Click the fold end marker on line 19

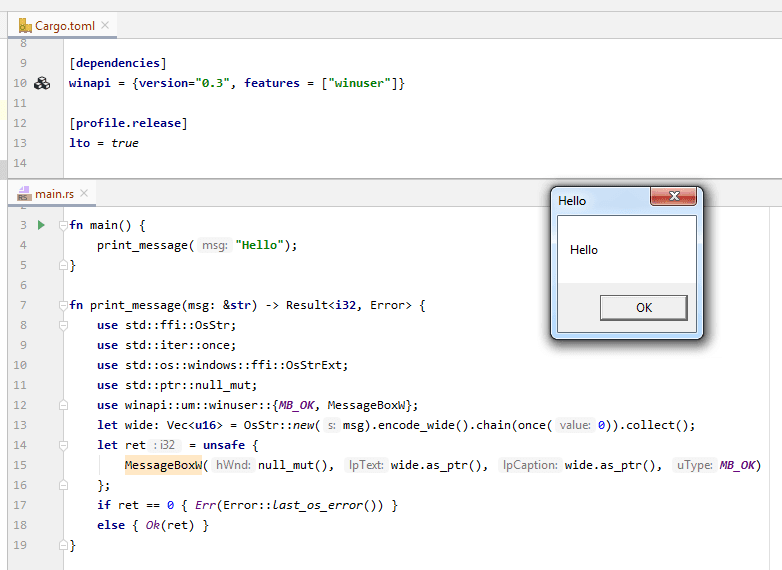[63, 545]
